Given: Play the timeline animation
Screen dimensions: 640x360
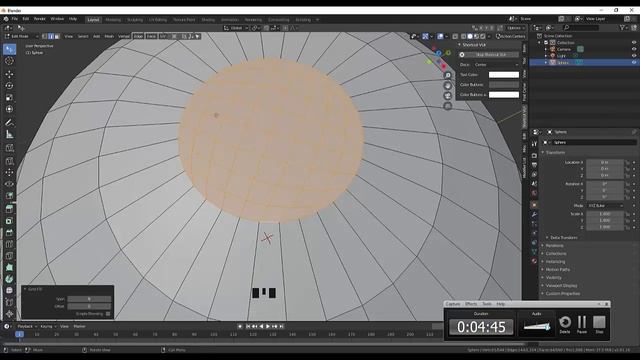Looking at the screenshot, I should coord(268,327).
